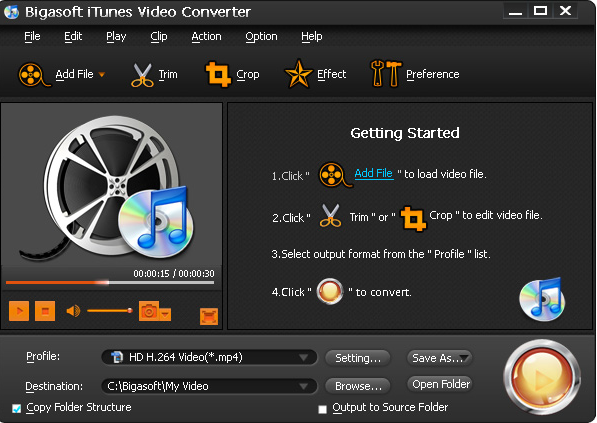Open the Clip menu
The width and height of the screenshot is (597, 423).
coord(159,37)
